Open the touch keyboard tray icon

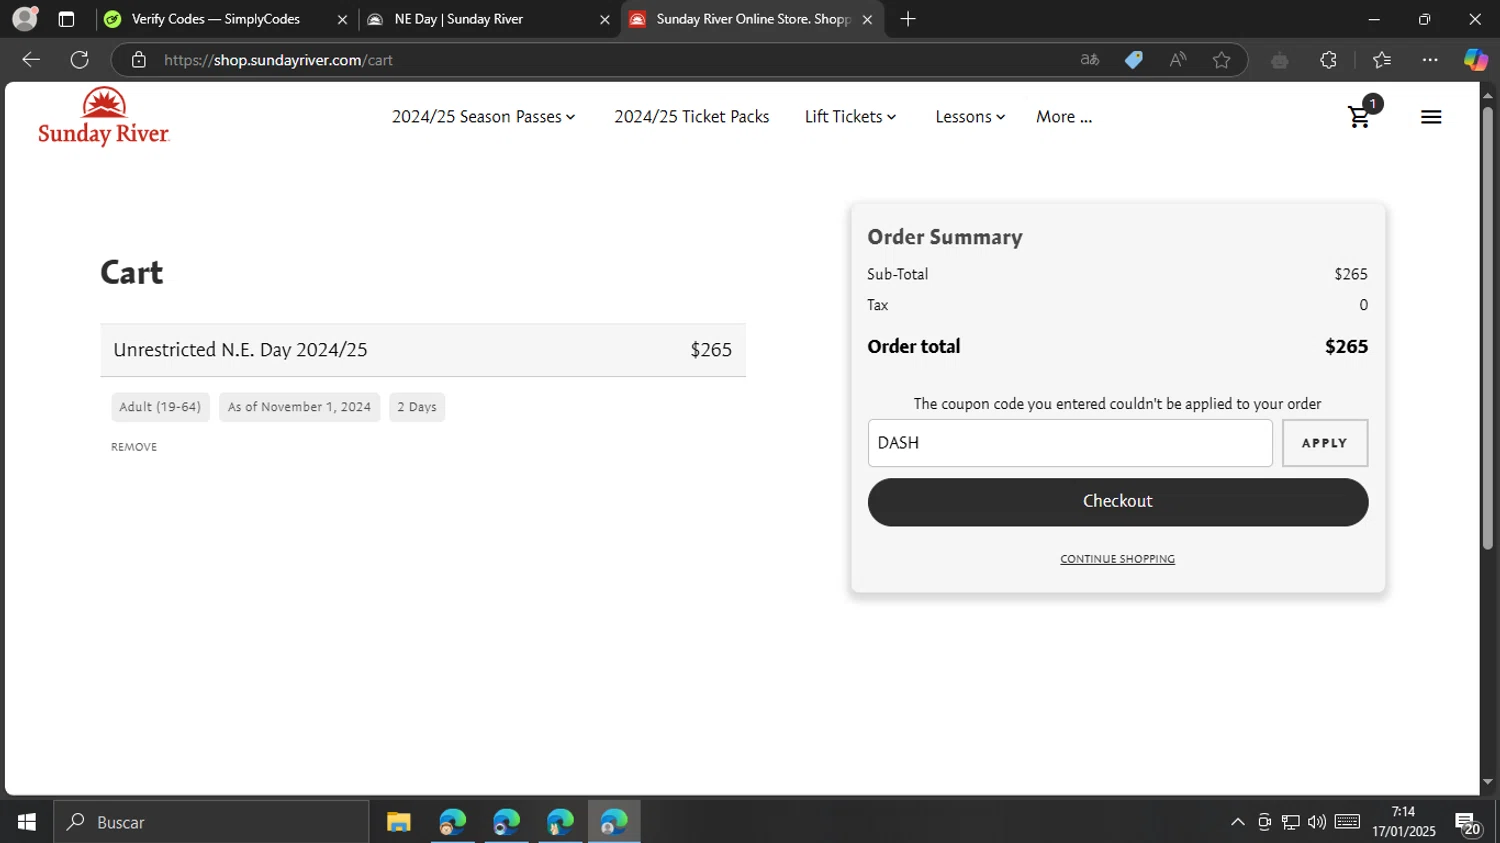pyautogui.click(x=1347, y=822)
